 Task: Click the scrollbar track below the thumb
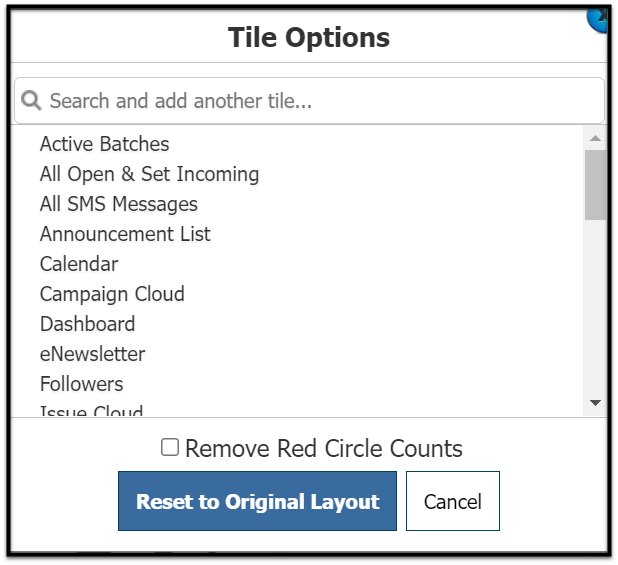tap(595, 305)
